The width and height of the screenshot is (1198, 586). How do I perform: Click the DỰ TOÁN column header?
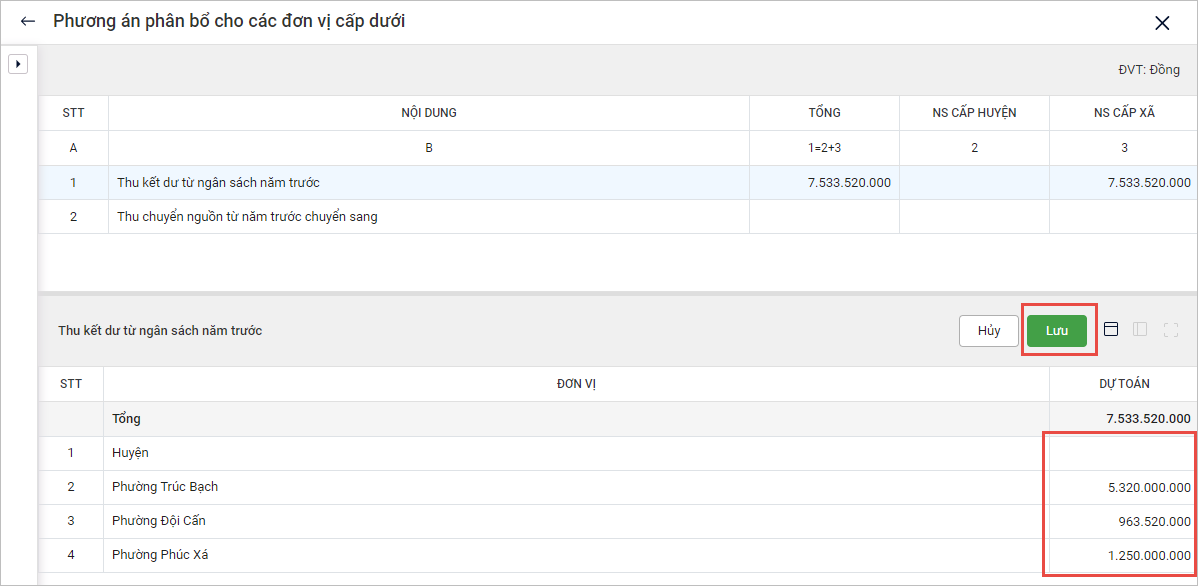(x=1124, y=384)
